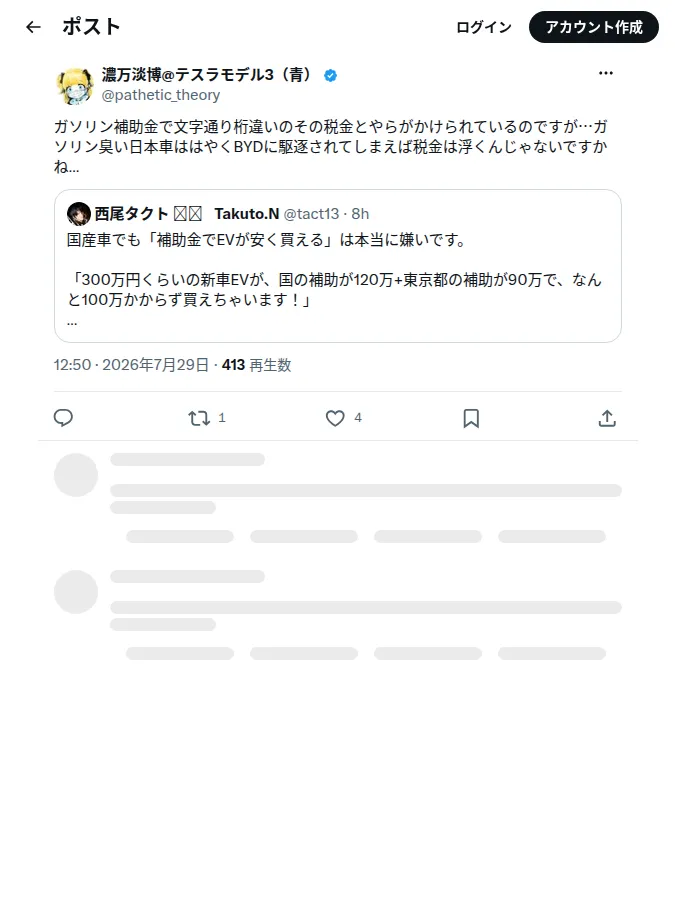Click quoted author's small avatar
The height and width of the screenshot is (900, 675).
(x=79, y=214)
